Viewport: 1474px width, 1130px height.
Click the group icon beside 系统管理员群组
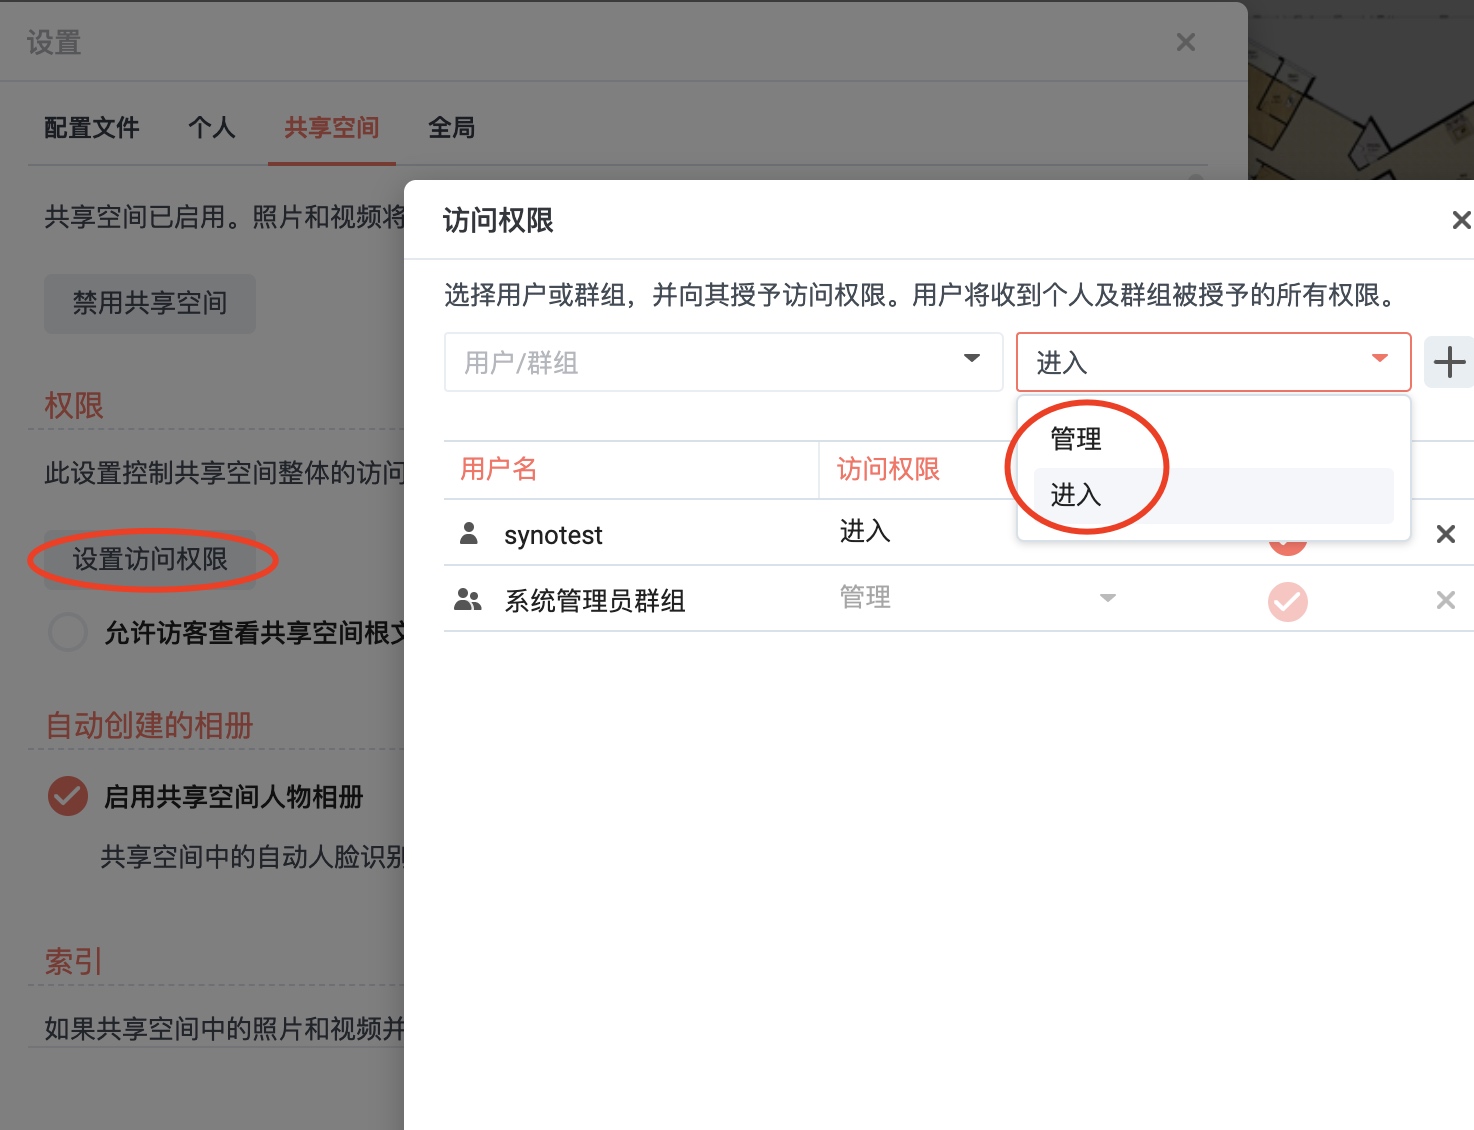[x=468, y=600]
